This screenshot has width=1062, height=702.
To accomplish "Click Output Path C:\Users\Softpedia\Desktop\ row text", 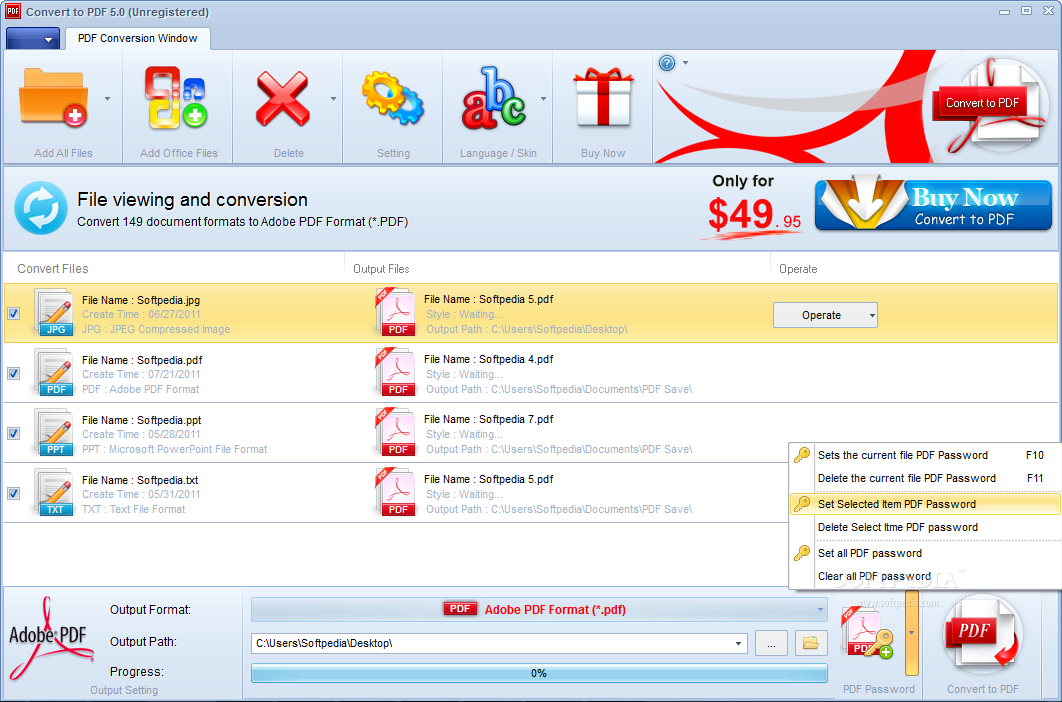I will [x=527, y=329].
